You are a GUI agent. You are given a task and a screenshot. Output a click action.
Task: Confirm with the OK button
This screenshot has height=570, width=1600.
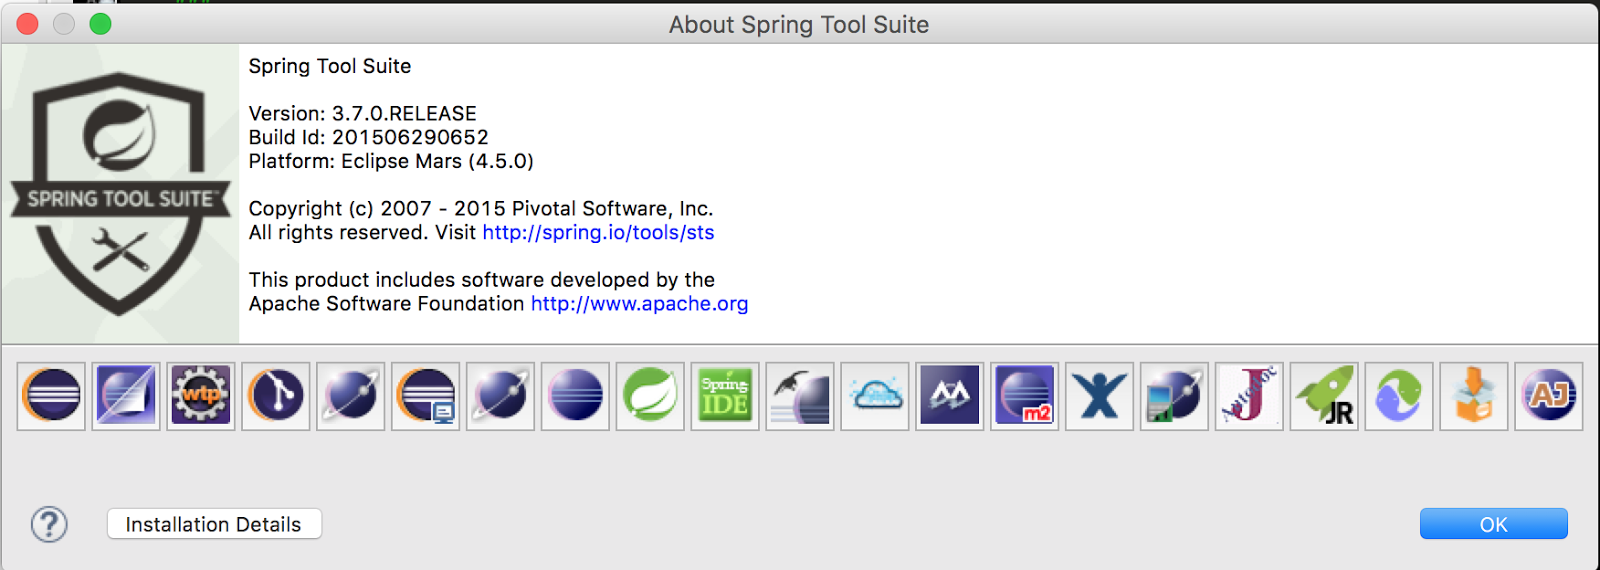point(1494,524)
